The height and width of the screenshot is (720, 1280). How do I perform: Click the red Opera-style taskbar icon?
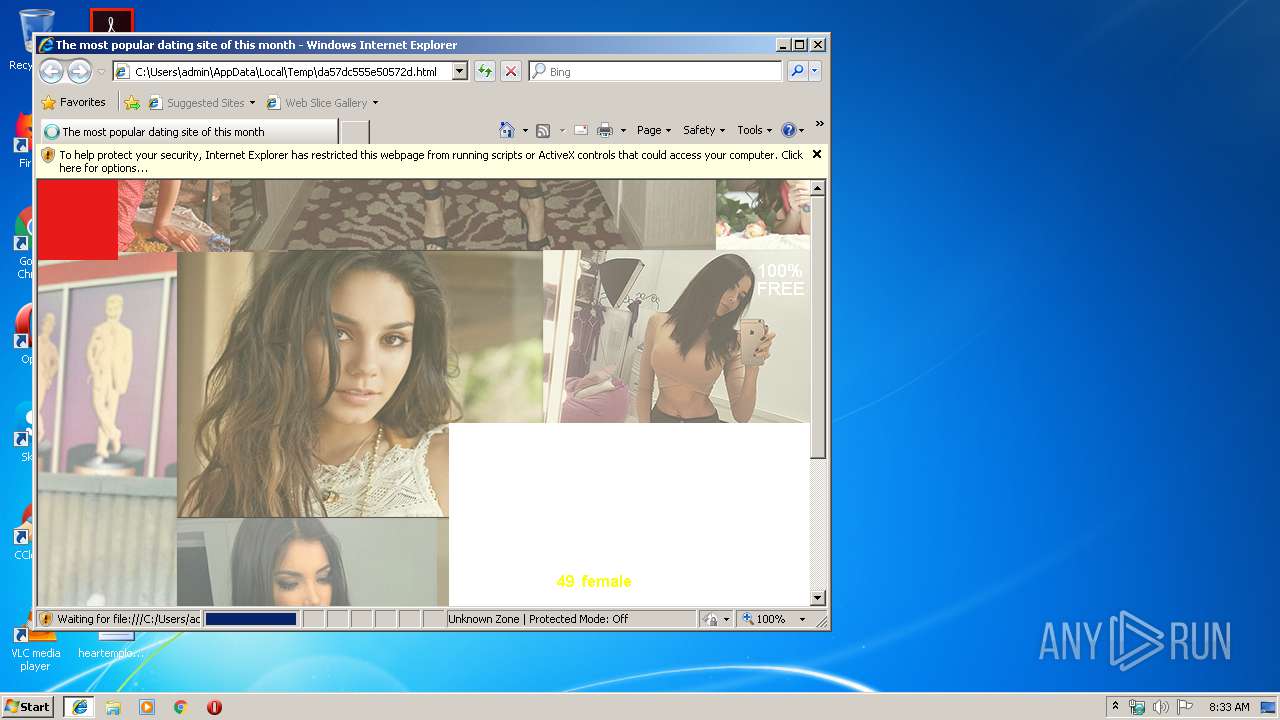214,707
